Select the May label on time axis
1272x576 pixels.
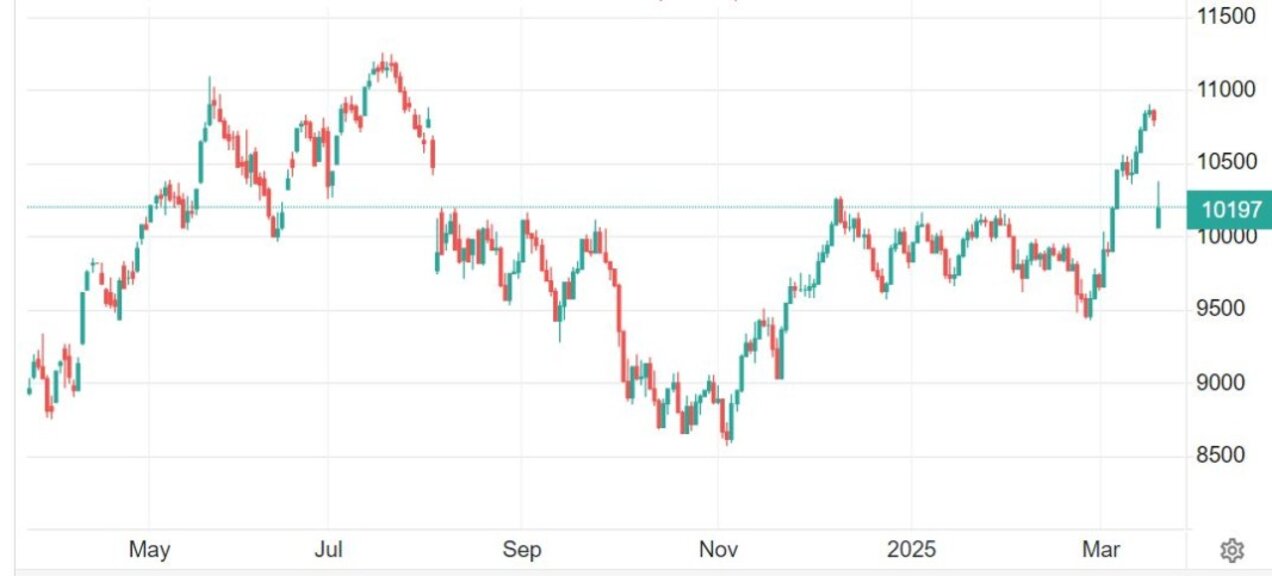[x=150, y=550]
